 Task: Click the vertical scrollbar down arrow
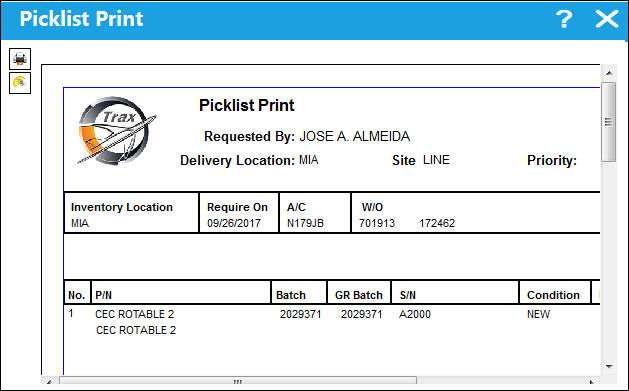click(609, 367)
